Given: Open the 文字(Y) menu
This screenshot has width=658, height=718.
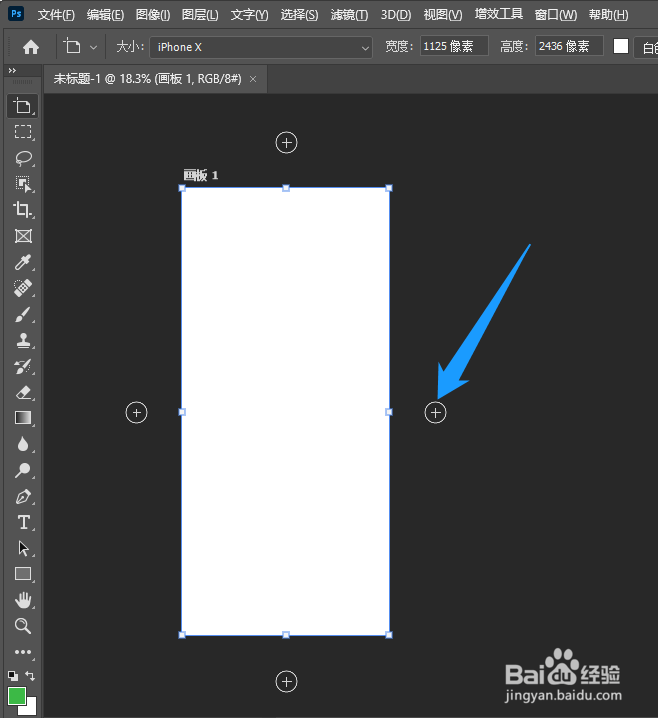Looking at the screenshot, I should click(x=250, y=15).
